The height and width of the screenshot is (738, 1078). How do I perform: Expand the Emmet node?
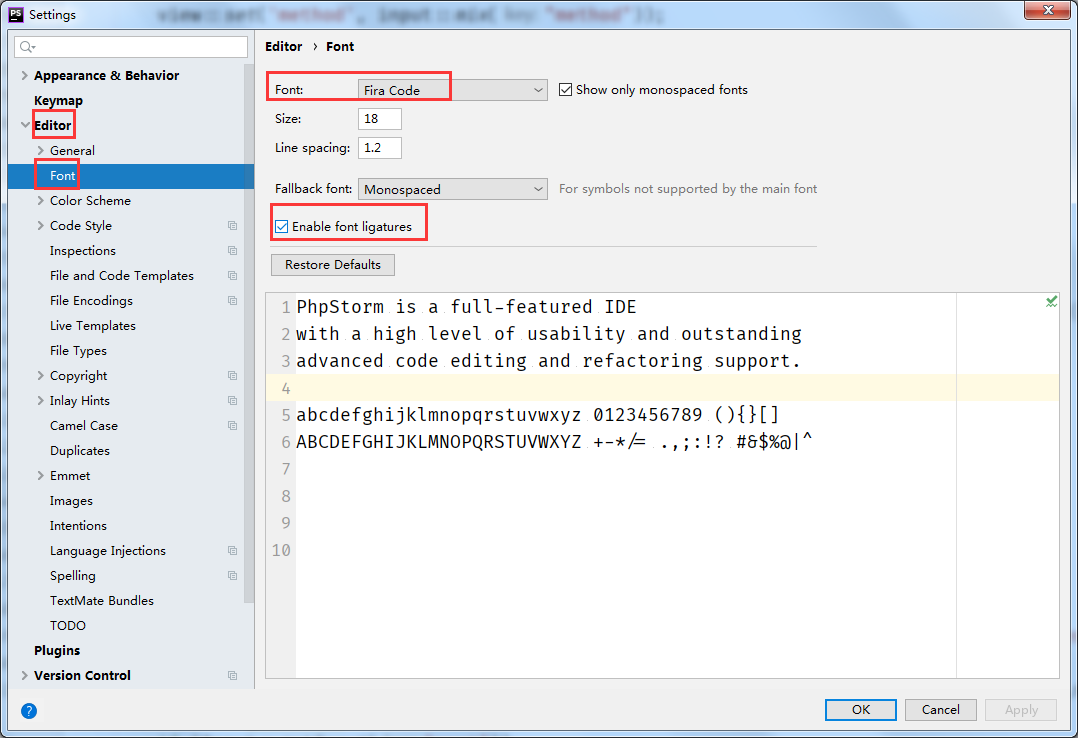(41, 476)
